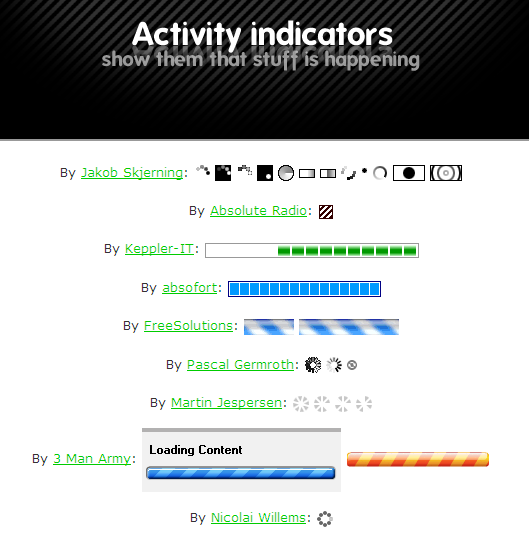Image resolution: width=529 pixels, height=540 pixels.
Task: Click the blue Loading Content progress bar
Action: pos(241,473)
